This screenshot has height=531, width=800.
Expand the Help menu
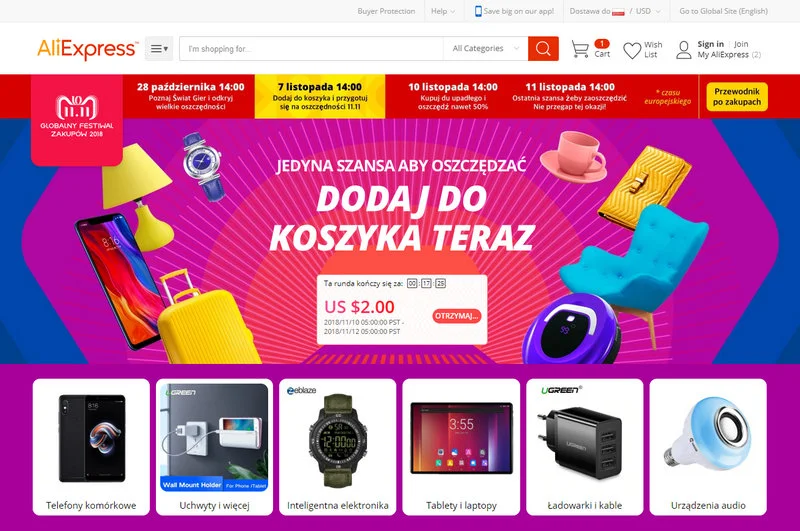[x=443, y=11]
